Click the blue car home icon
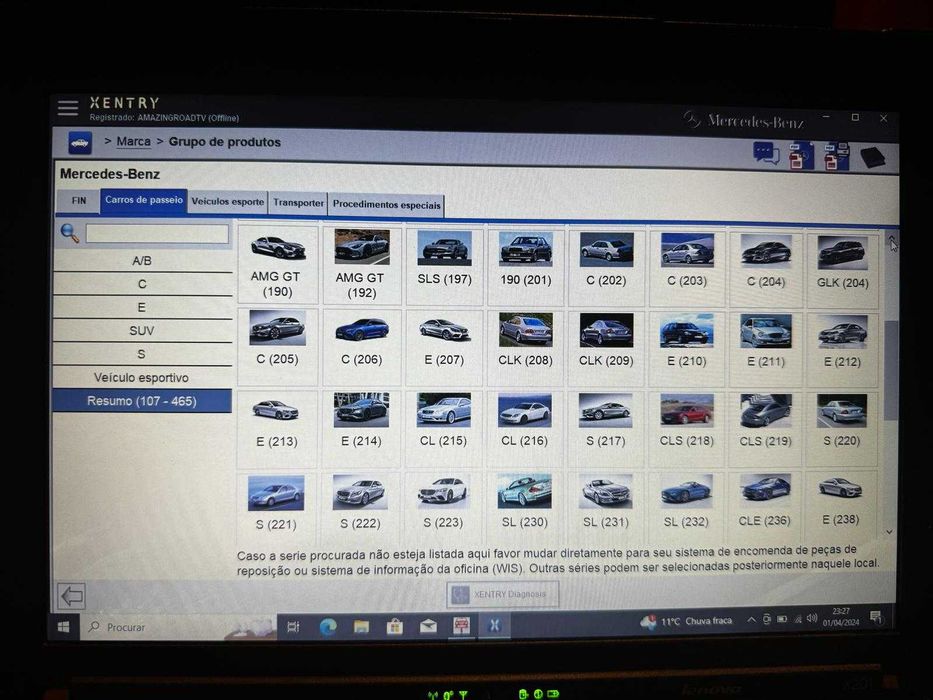The height and width of the screenshot is (700, 933). 80,143
